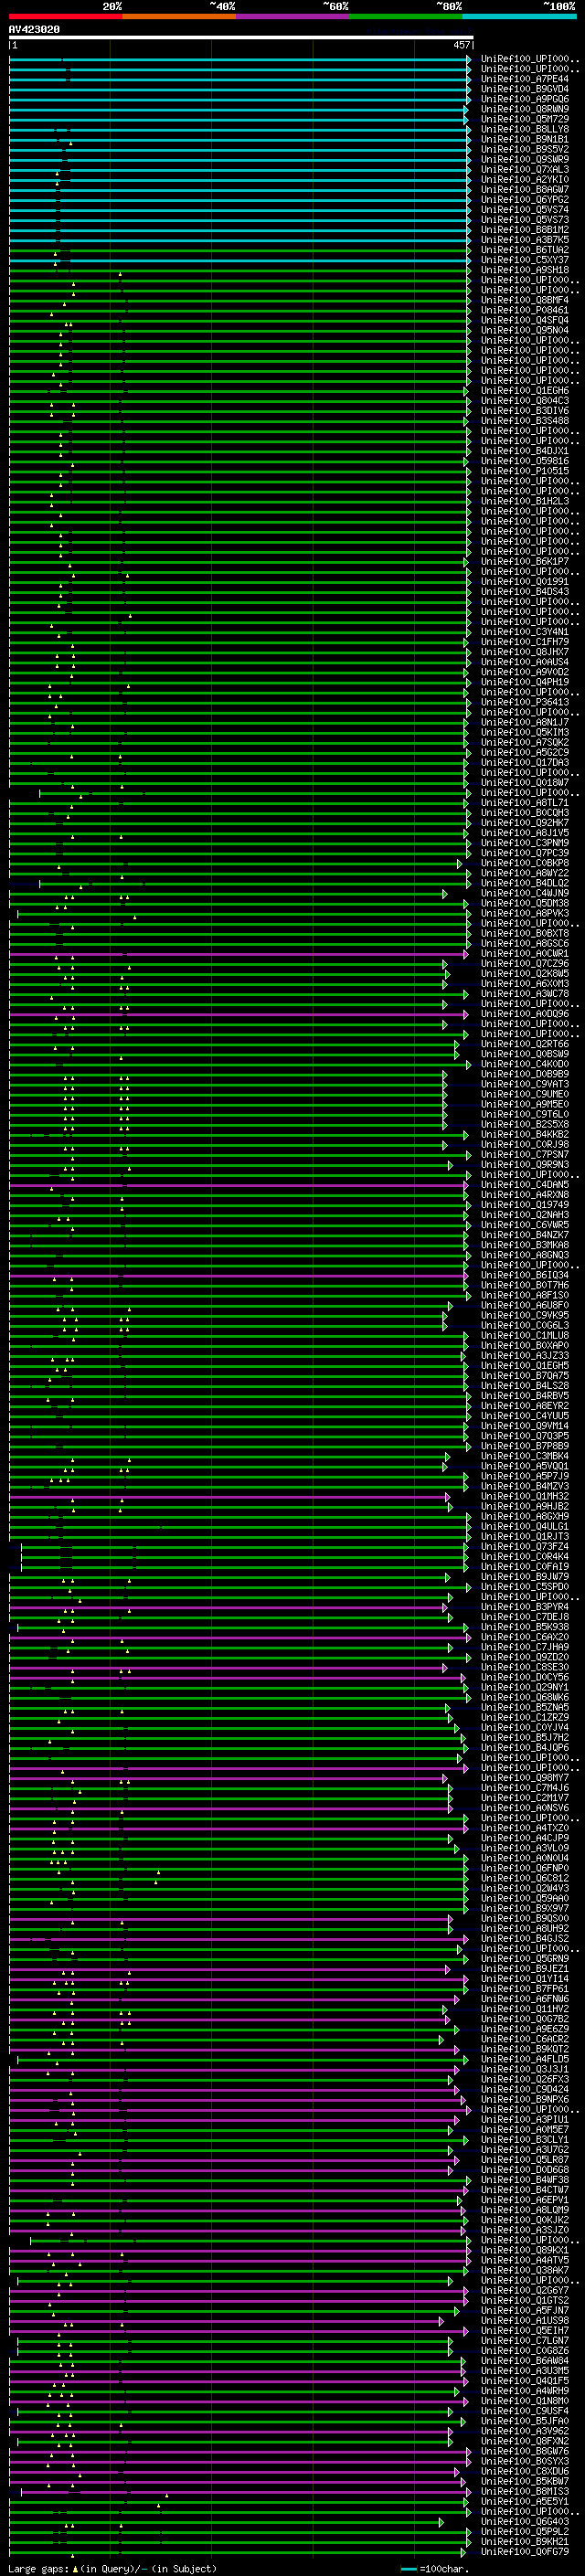Click the orange ~40% identity legend bar
This screenshot has width=585, height=2576.
coord(179,16)
